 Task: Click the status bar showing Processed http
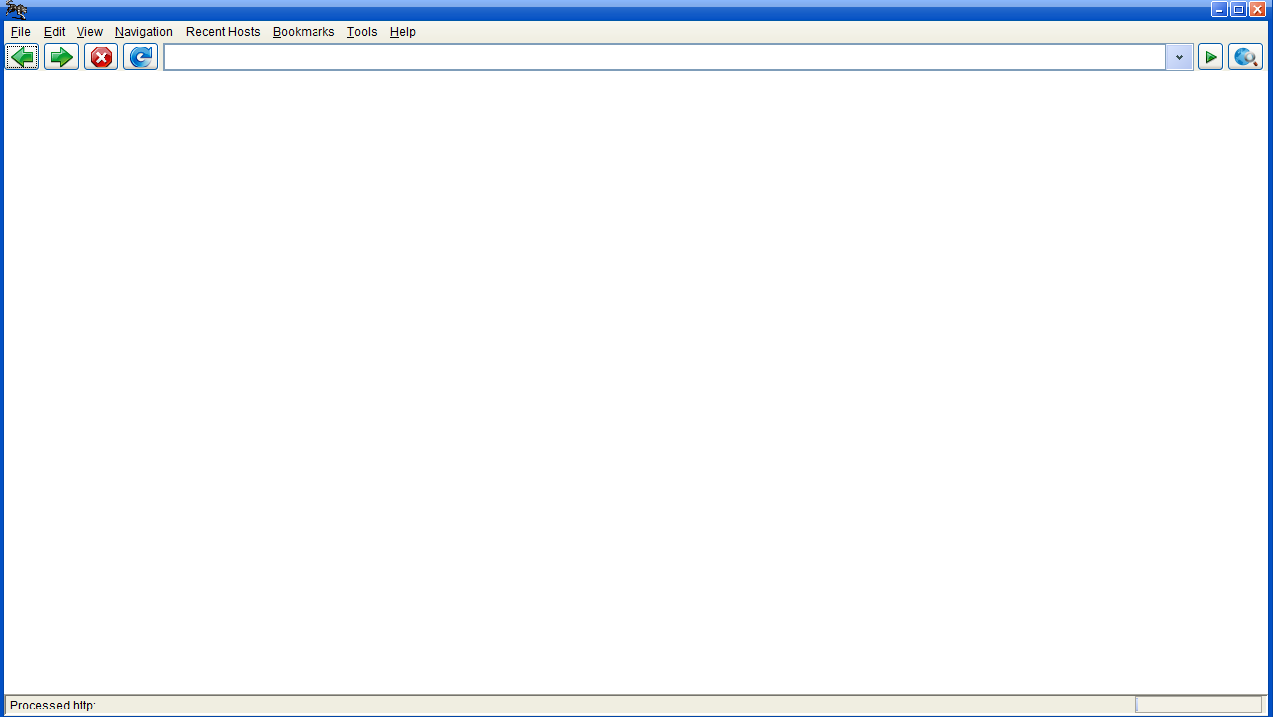click(x=400, y=706)
